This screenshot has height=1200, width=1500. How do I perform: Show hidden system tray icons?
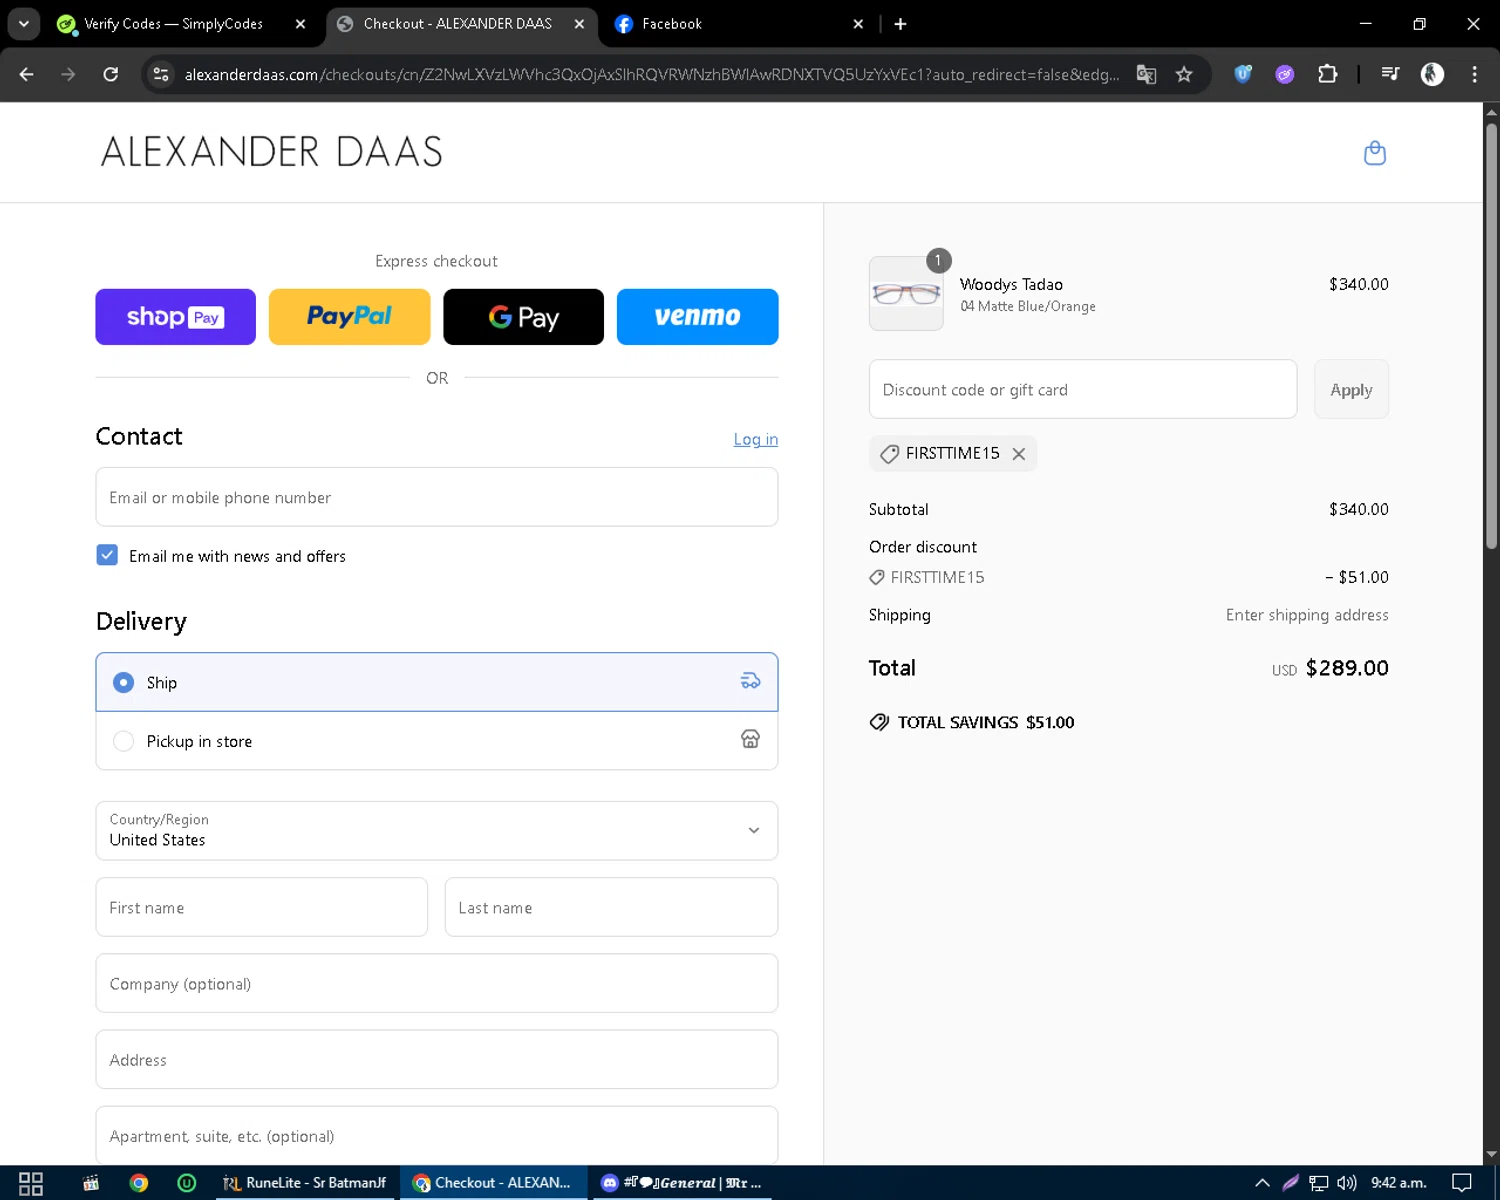tap(1262, 1183)
